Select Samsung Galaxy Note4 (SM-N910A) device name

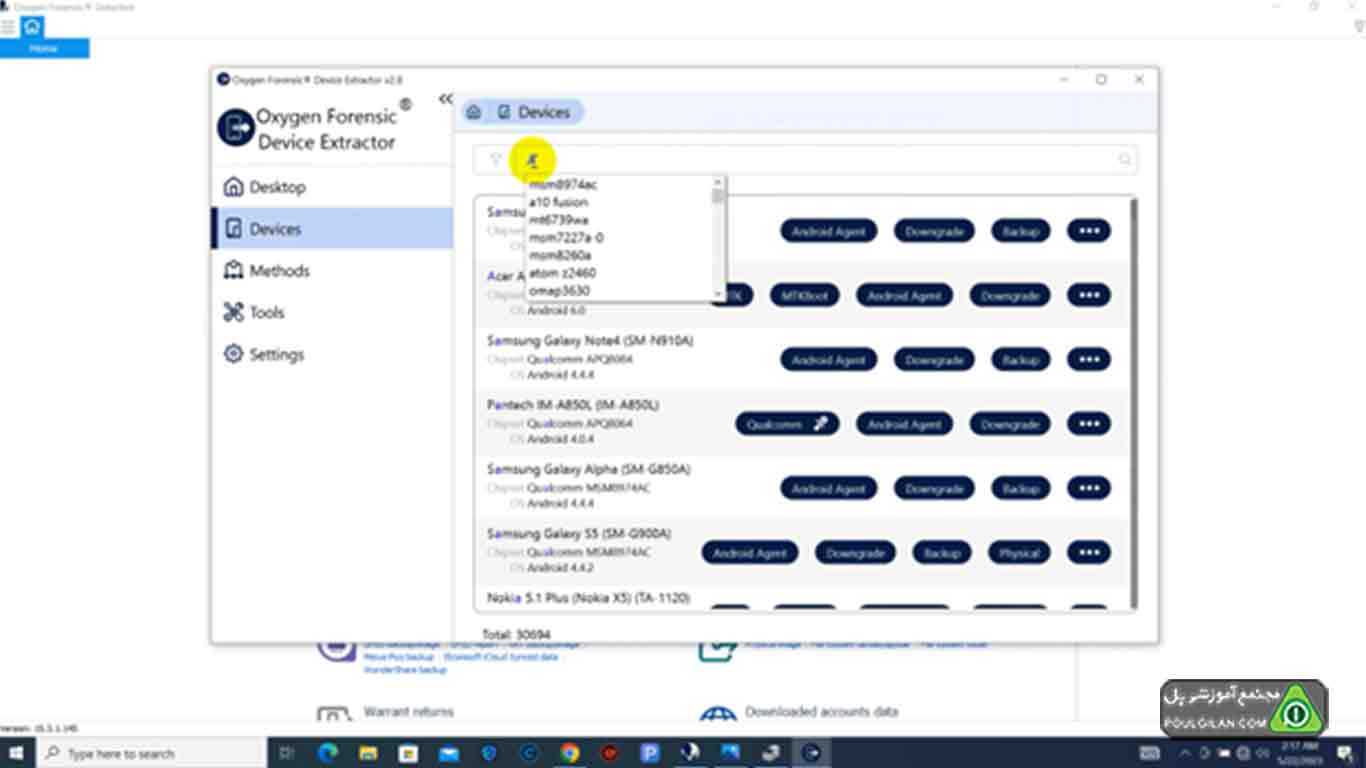590,341
